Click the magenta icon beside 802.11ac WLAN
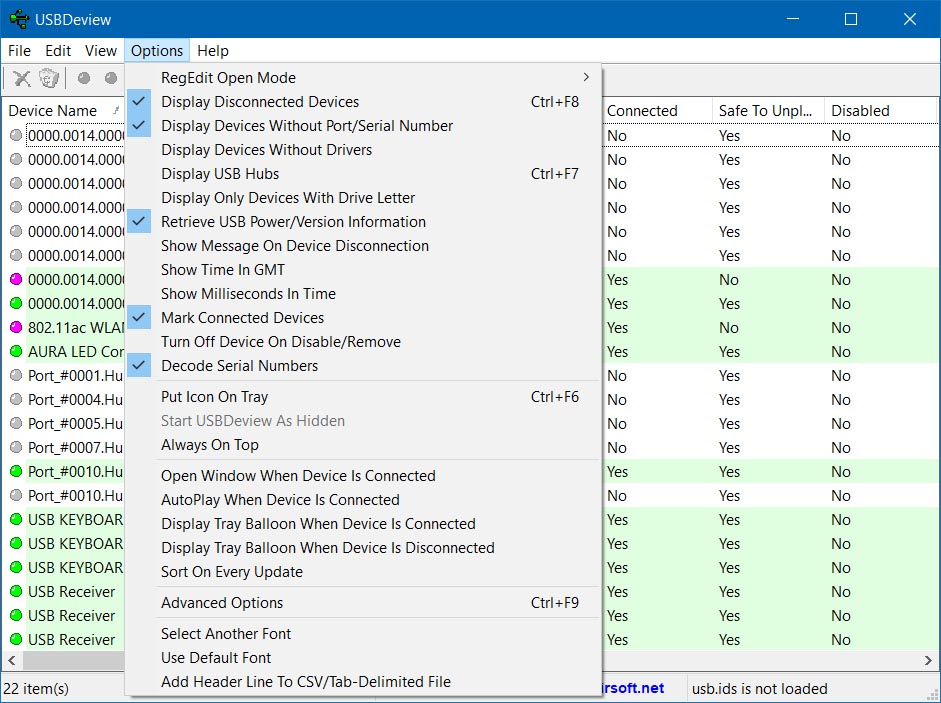The height and width of the screenshot is (703, 941). [16, 327]
